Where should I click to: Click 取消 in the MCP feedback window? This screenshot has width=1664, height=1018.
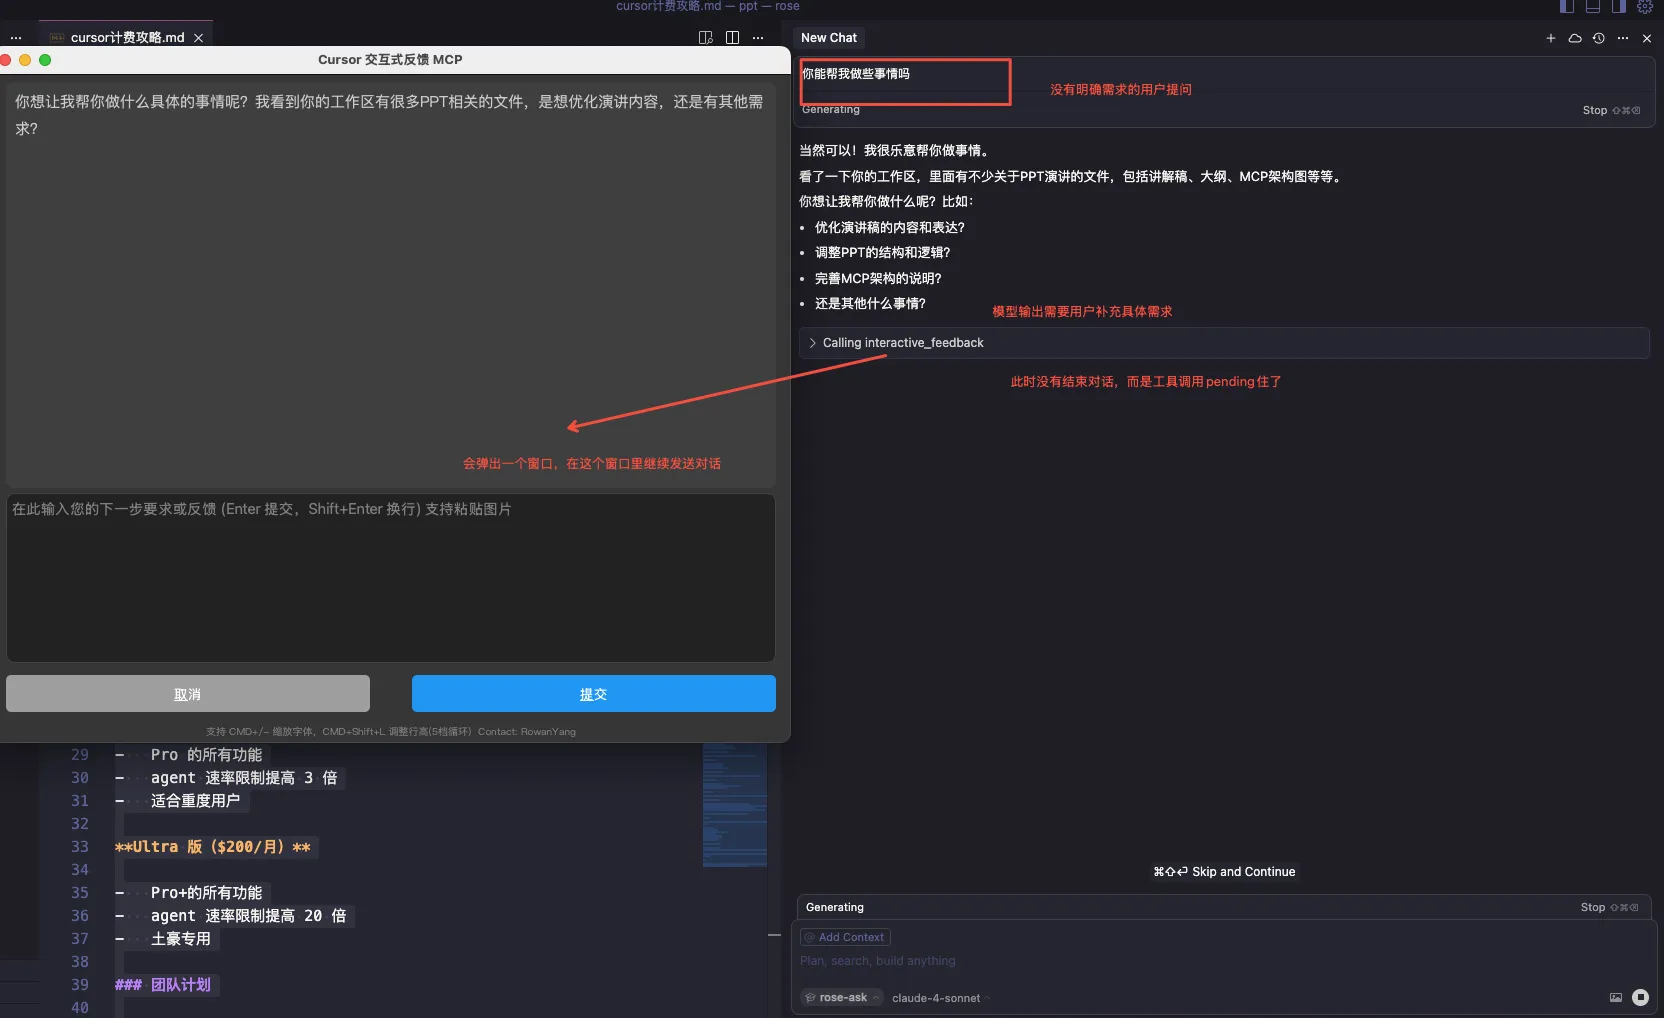click(188, 694)
